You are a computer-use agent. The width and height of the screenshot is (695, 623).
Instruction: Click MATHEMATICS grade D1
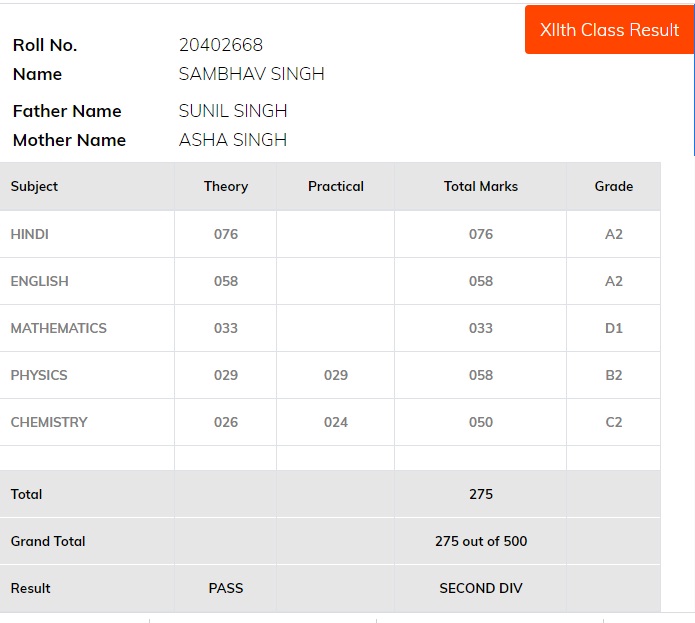pos(614,328)
